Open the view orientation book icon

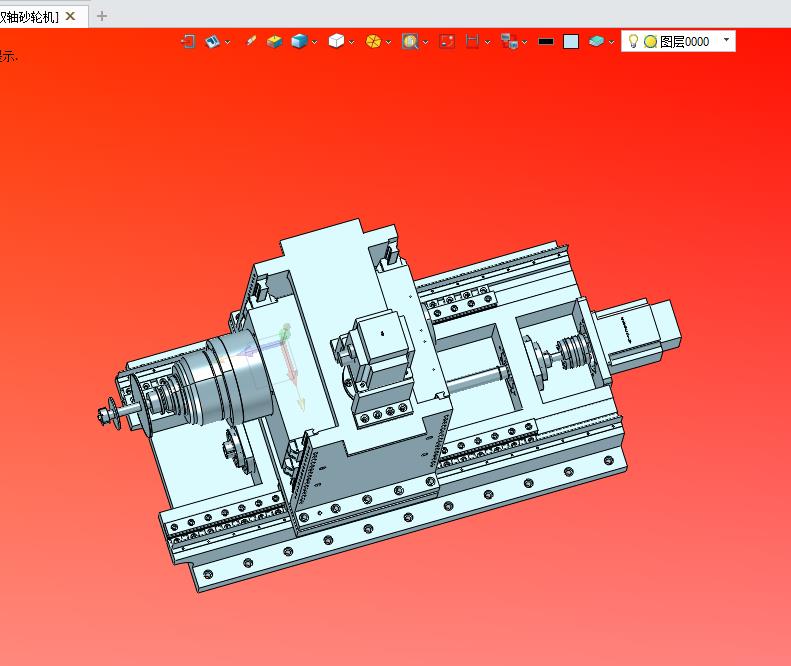pyautogui.click(x=212, y=41)
